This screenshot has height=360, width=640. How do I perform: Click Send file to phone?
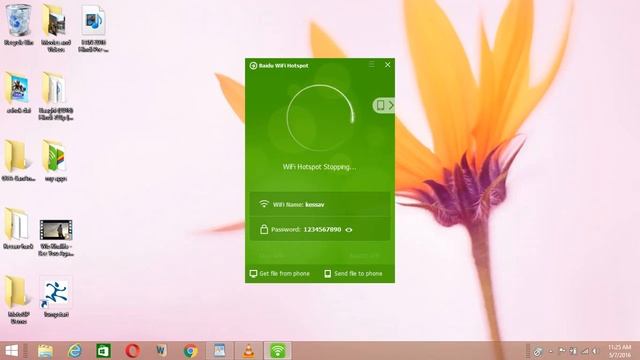353,273
